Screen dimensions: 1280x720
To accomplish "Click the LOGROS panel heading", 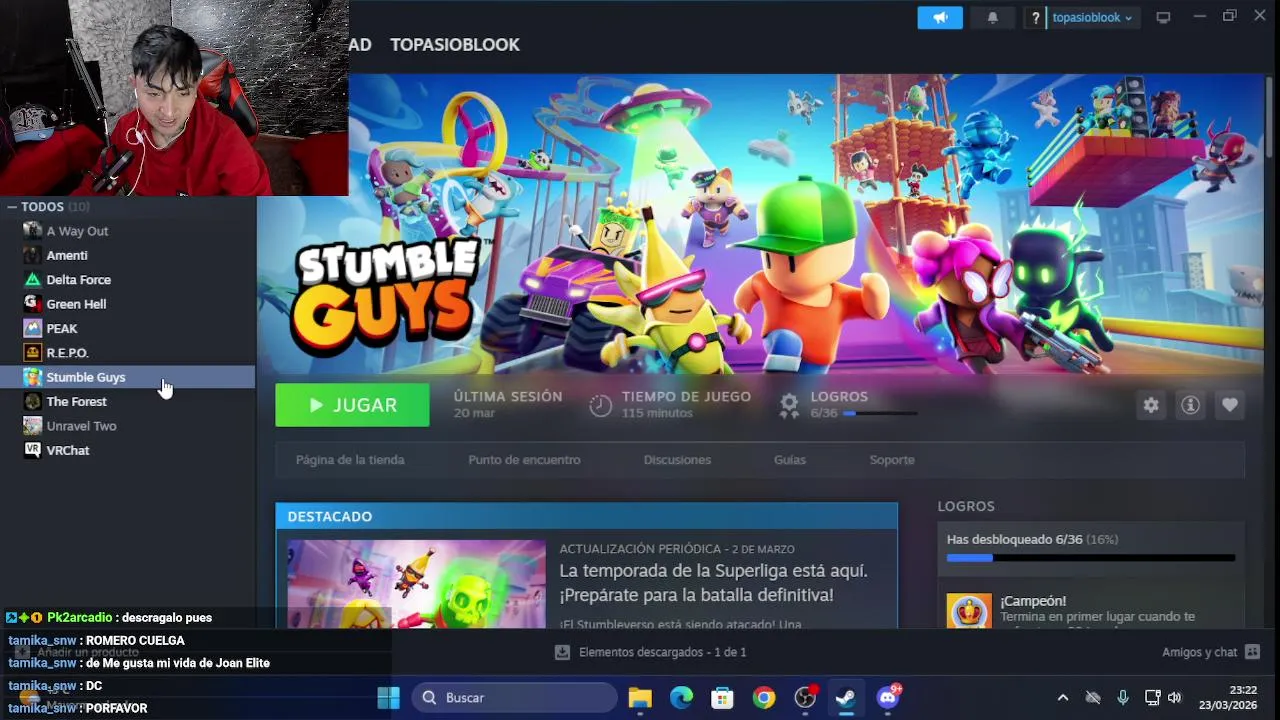I will (966, 506).
